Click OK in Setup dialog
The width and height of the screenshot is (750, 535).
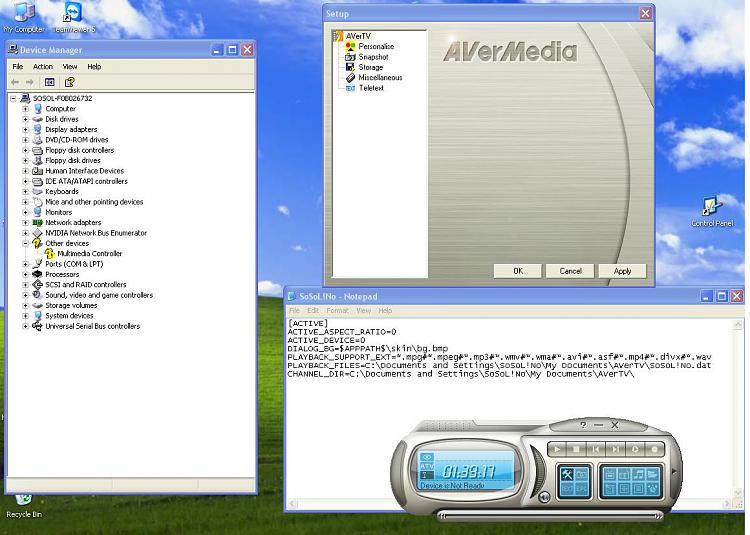[518, 271]
